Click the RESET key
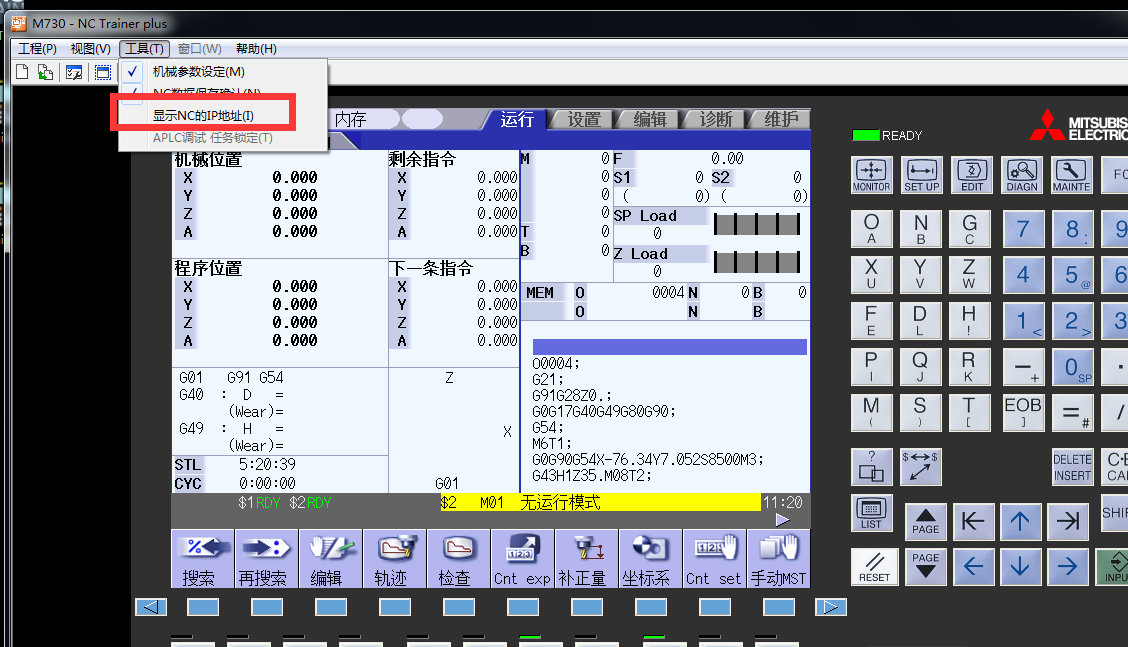This screenshot has height=647, width=1128. point(874,566)
